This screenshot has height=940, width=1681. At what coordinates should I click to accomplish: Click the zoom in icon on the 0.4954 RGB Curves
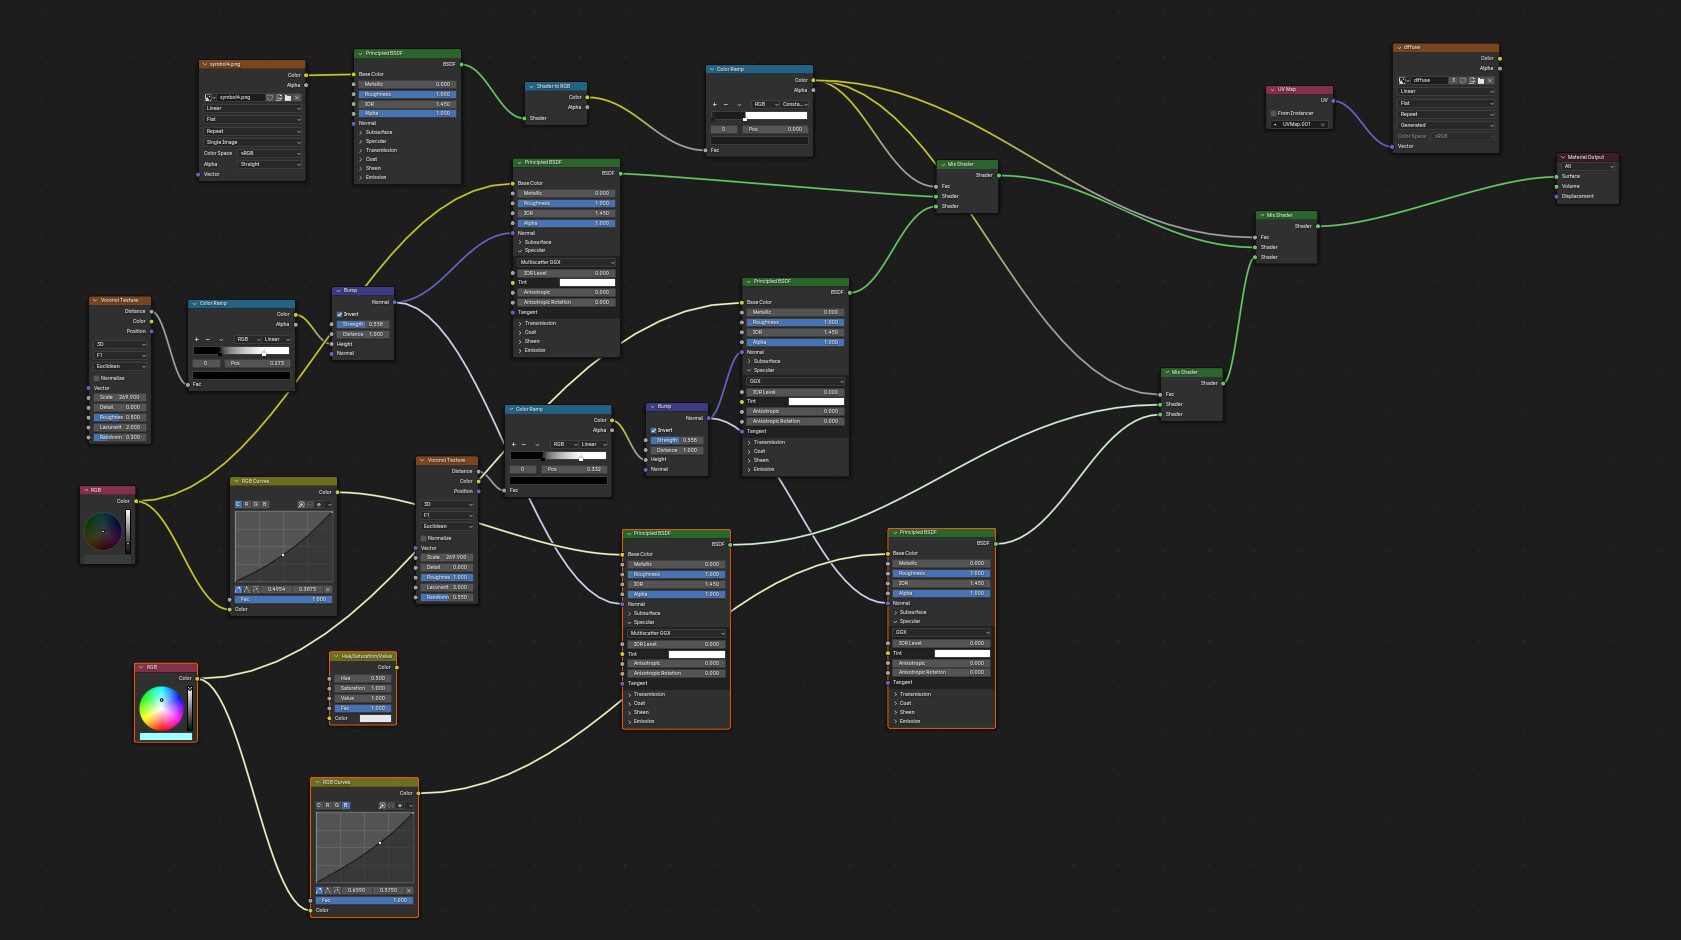301,505
